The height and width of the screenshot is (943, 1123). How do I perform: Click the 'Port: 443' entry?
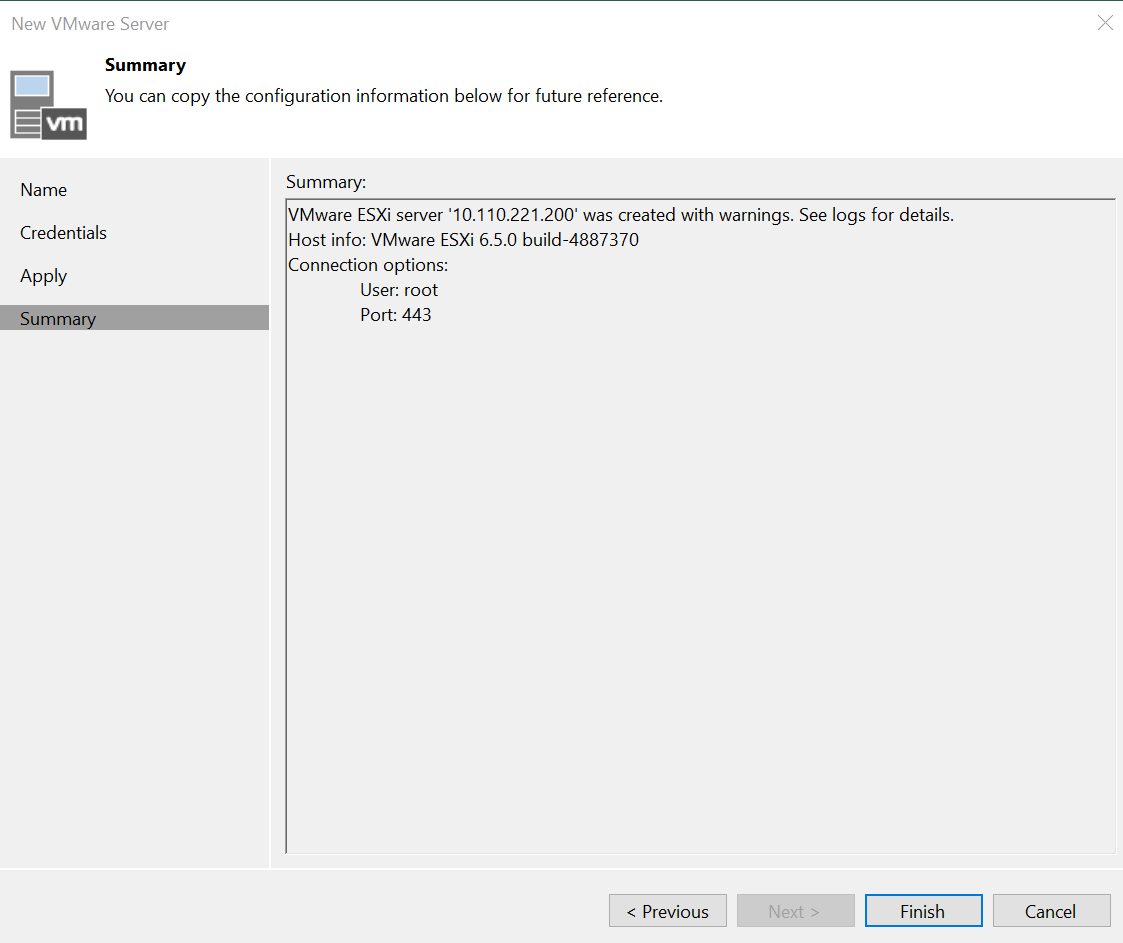tap(396, 315)
